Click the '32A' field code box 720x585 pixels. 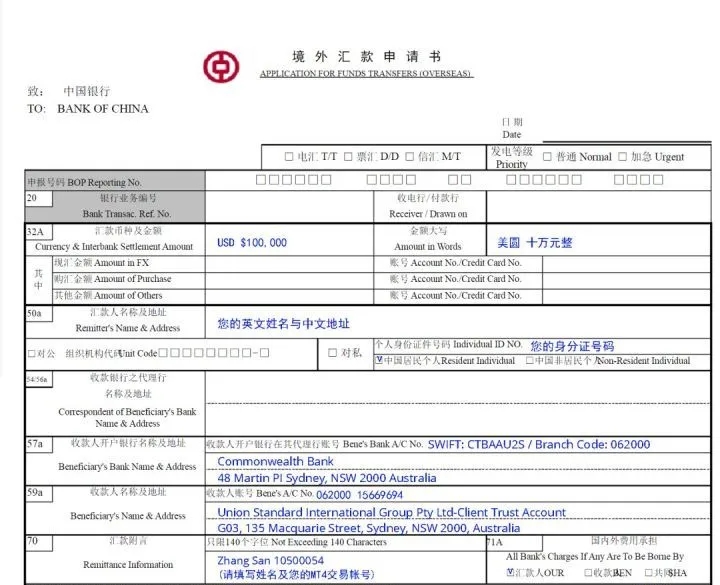tap(39, 231)
